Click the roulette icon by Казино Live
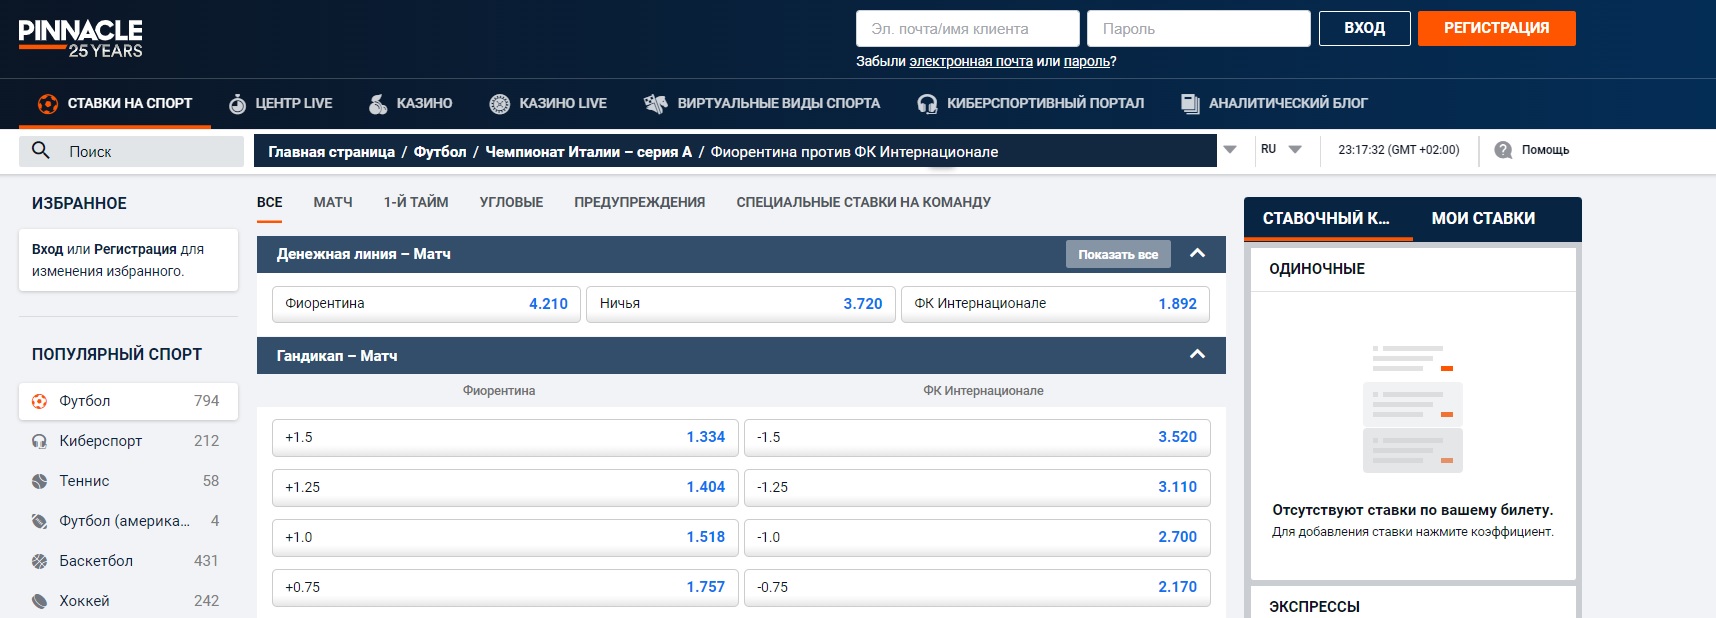 [x=500, y=104]
